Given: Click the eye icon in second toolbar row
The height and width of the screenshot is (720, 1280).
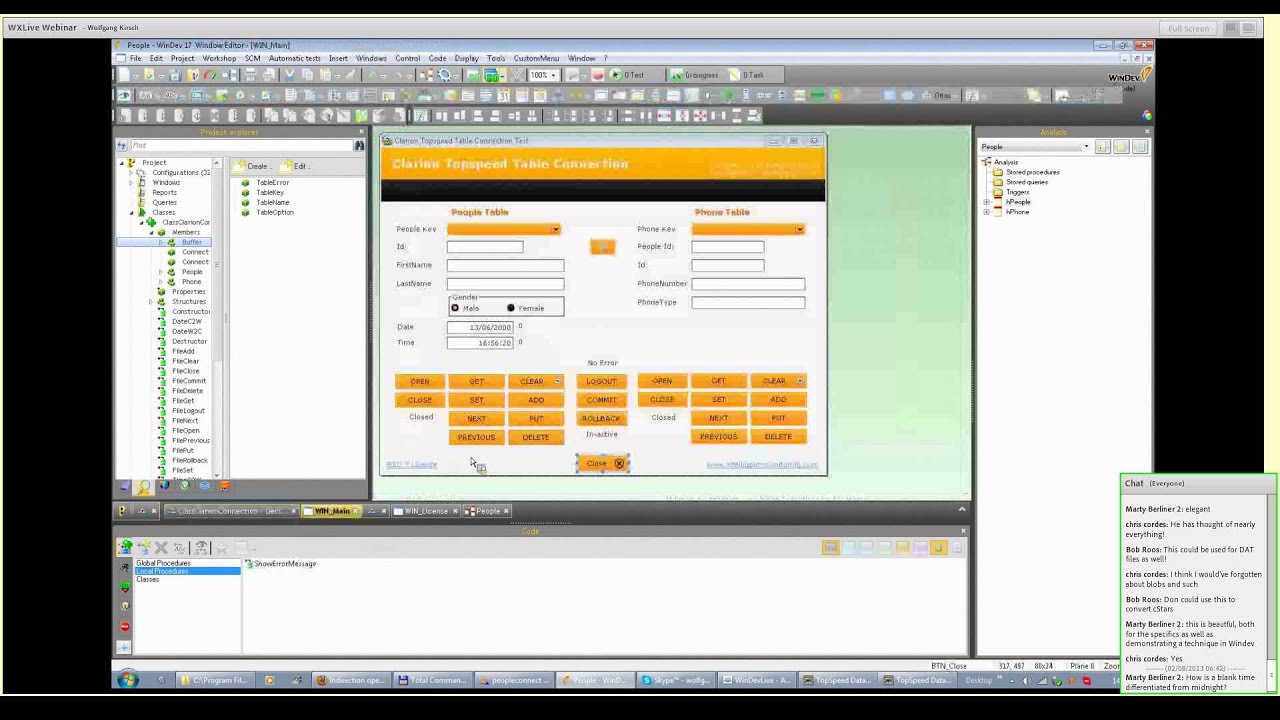Looking at the screenshot, I should click(x=124, y=96).
